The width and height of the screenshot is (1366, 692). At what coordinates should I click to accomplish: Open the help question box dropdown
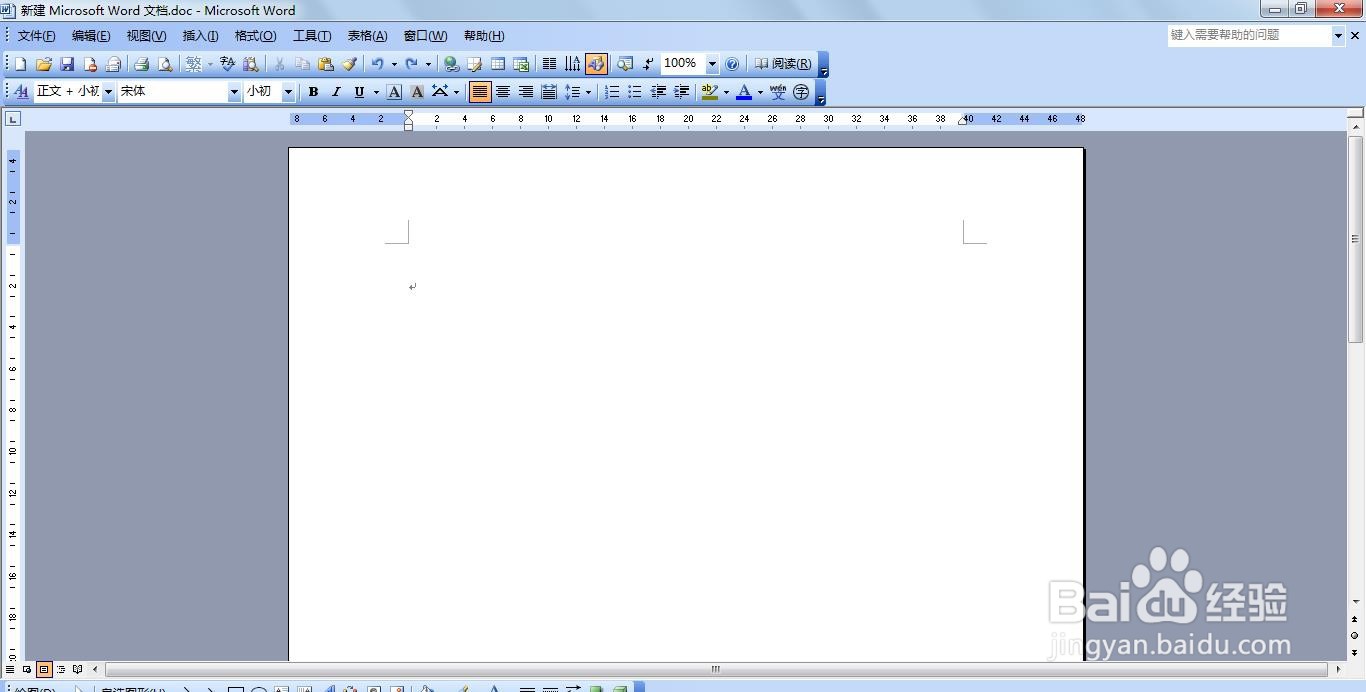tap(1338, 35)
